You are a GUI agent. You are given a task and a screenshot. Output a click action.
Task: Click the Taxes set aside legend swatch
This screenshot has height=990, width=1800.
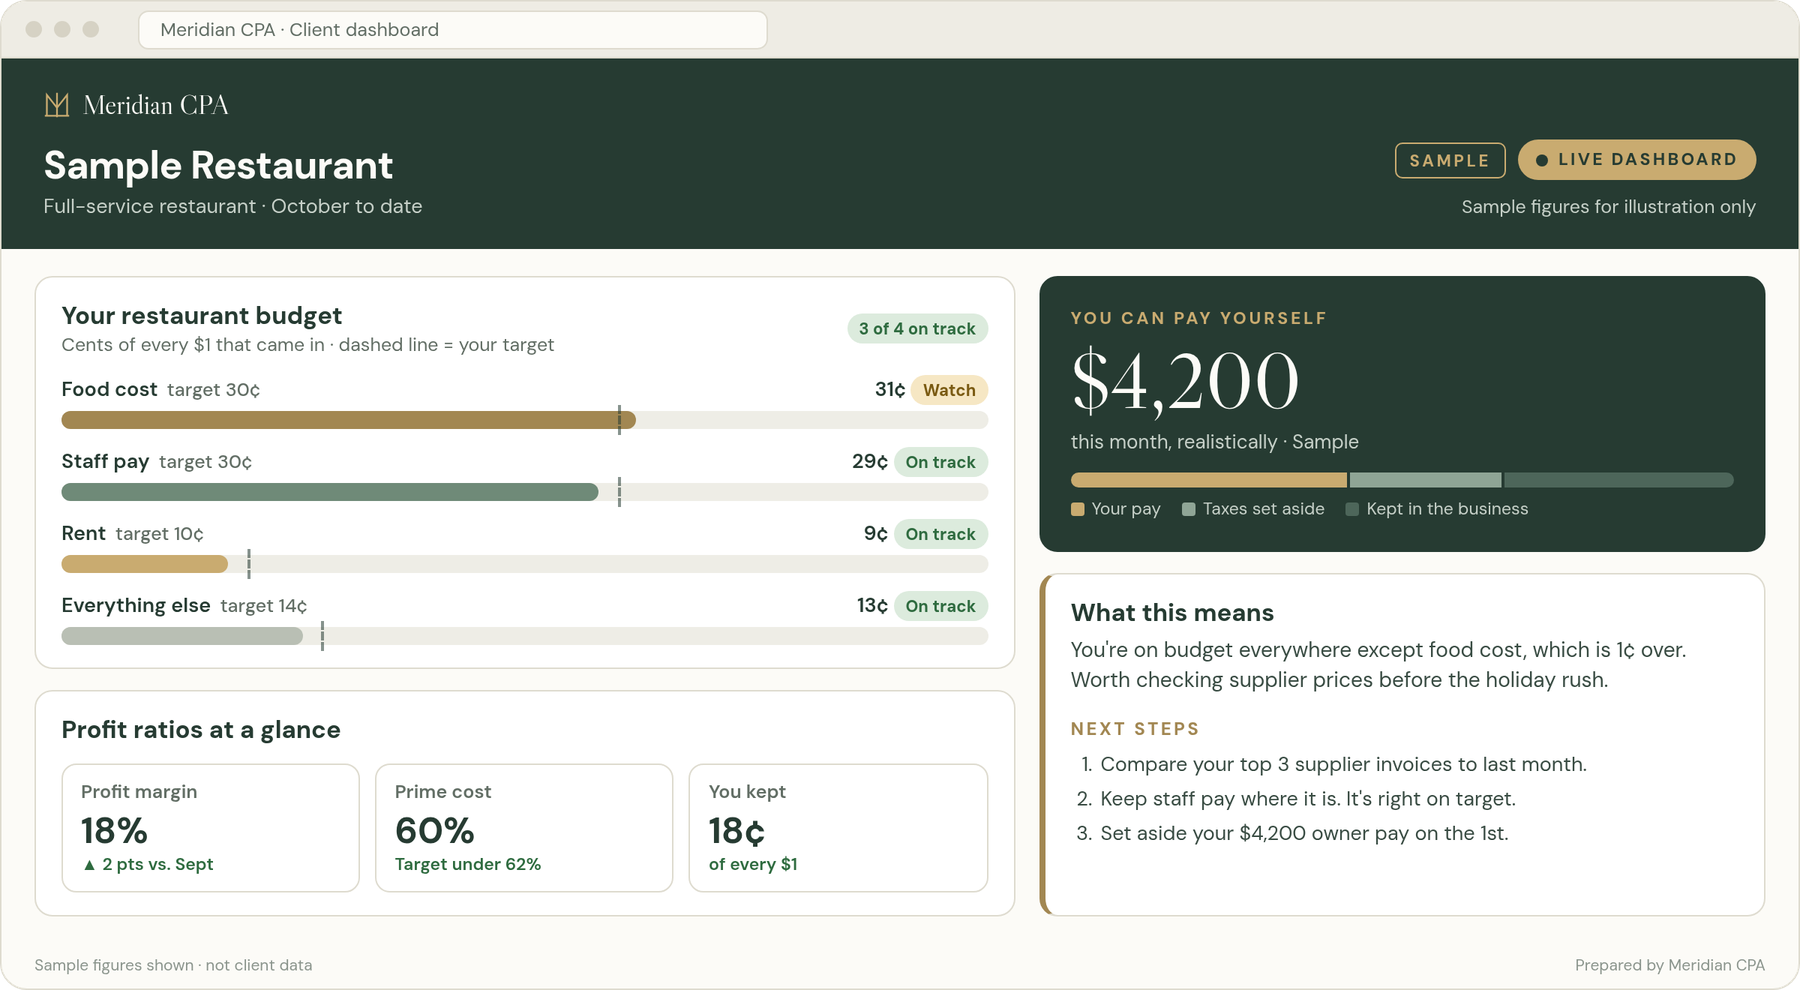tap(1189, 509)
